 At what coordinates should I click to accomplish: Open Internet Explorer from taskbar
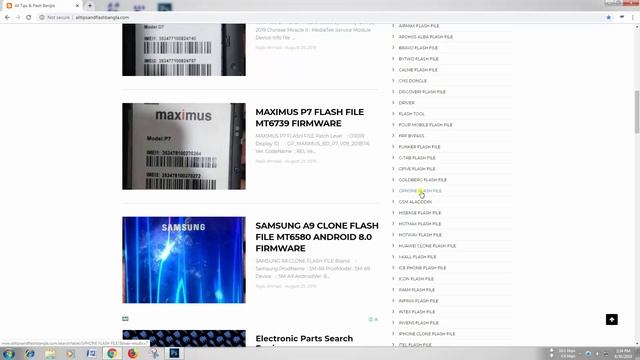pos(29,353)
